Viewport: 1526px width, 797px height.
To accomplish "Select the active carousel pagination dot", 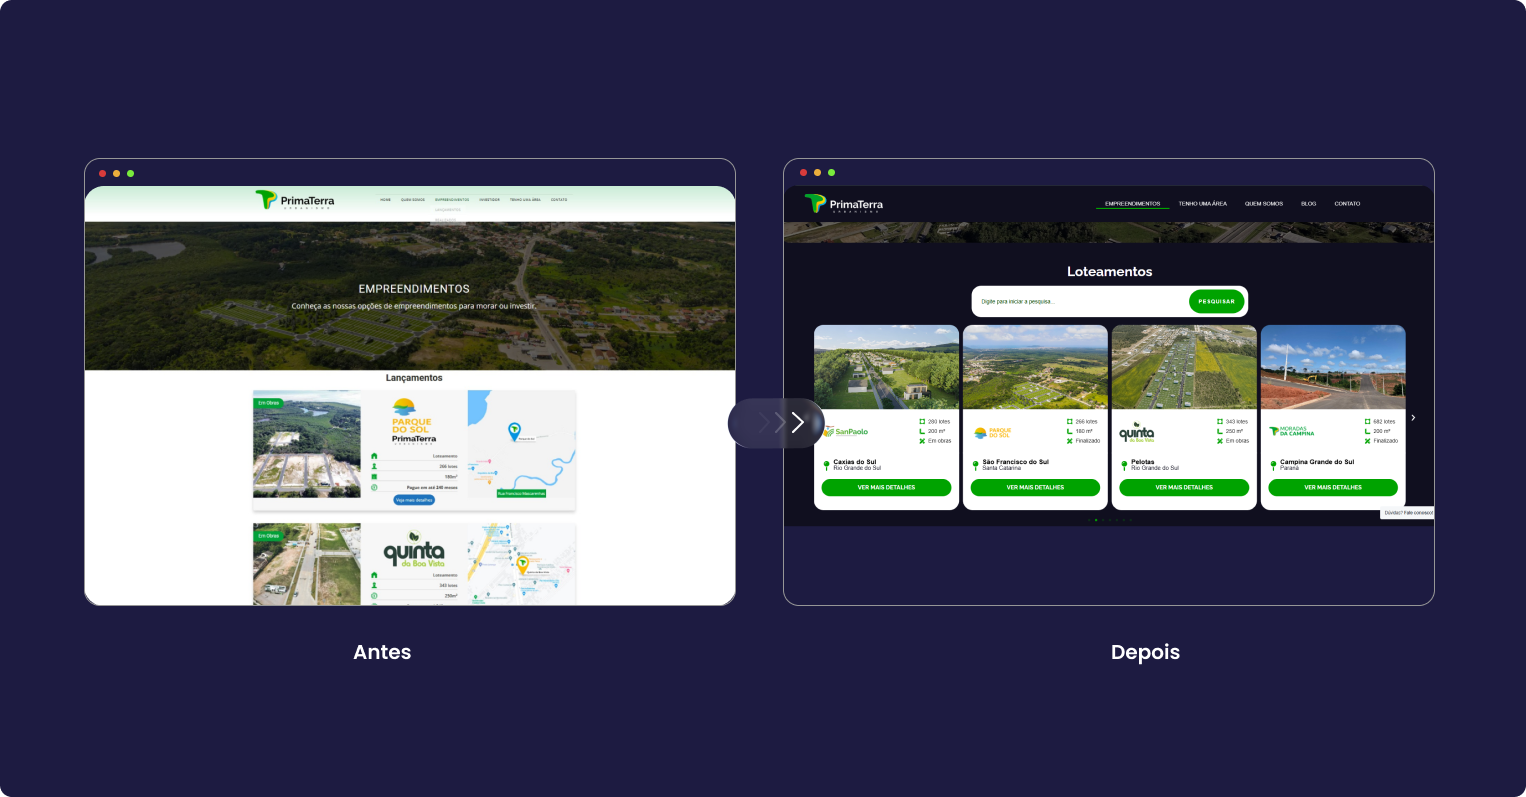I will (1096, 520).
